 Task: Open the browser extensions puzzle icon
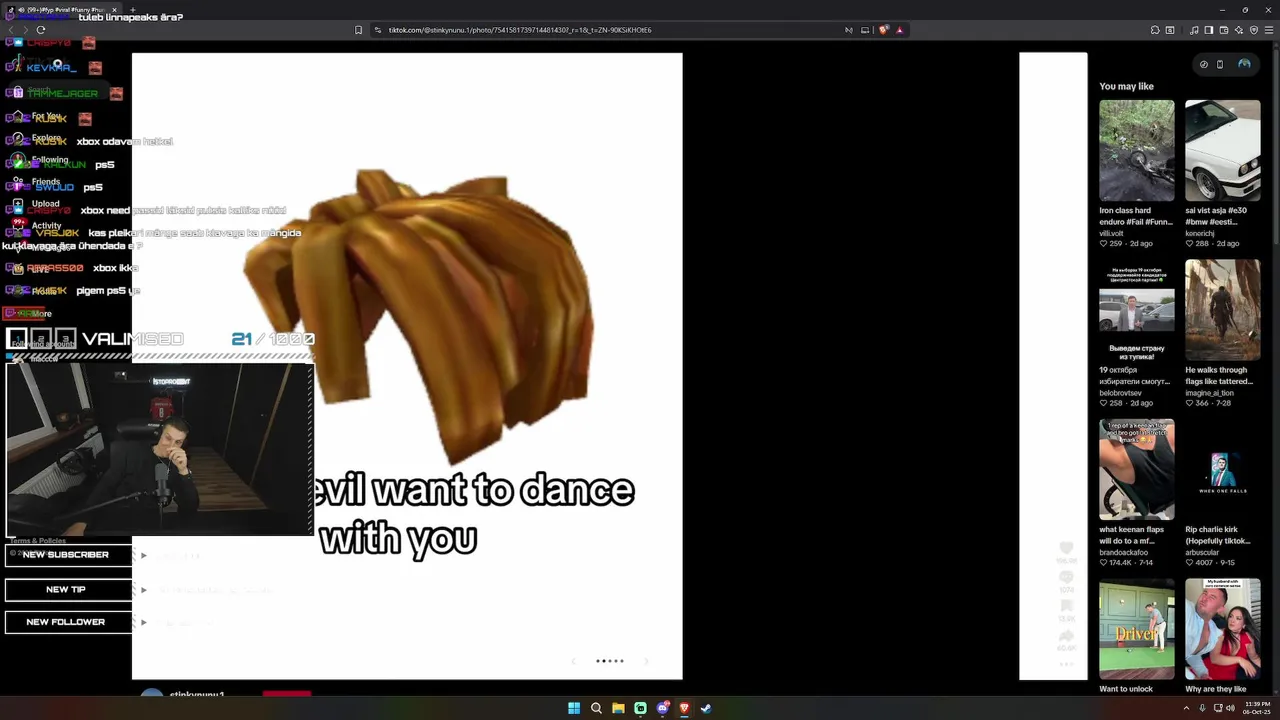1155,30
